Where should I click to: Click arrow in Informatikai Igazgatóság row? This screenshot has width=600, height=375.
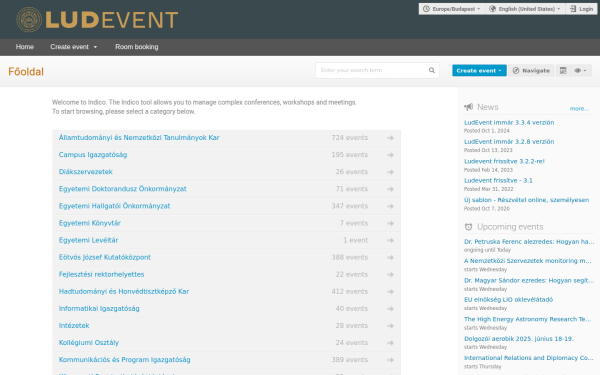click(390, 309)
